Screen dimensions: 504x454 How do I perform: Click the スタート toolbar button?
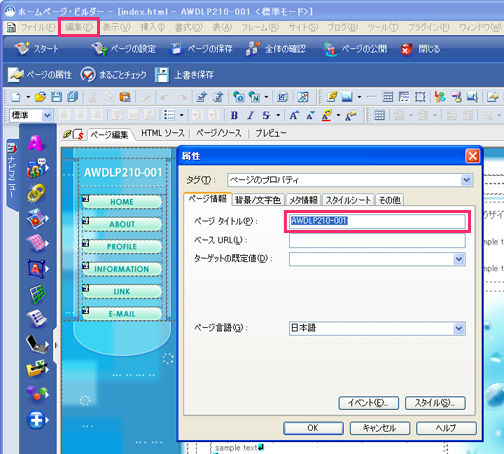pyautogui.click(x=36, y=49)
